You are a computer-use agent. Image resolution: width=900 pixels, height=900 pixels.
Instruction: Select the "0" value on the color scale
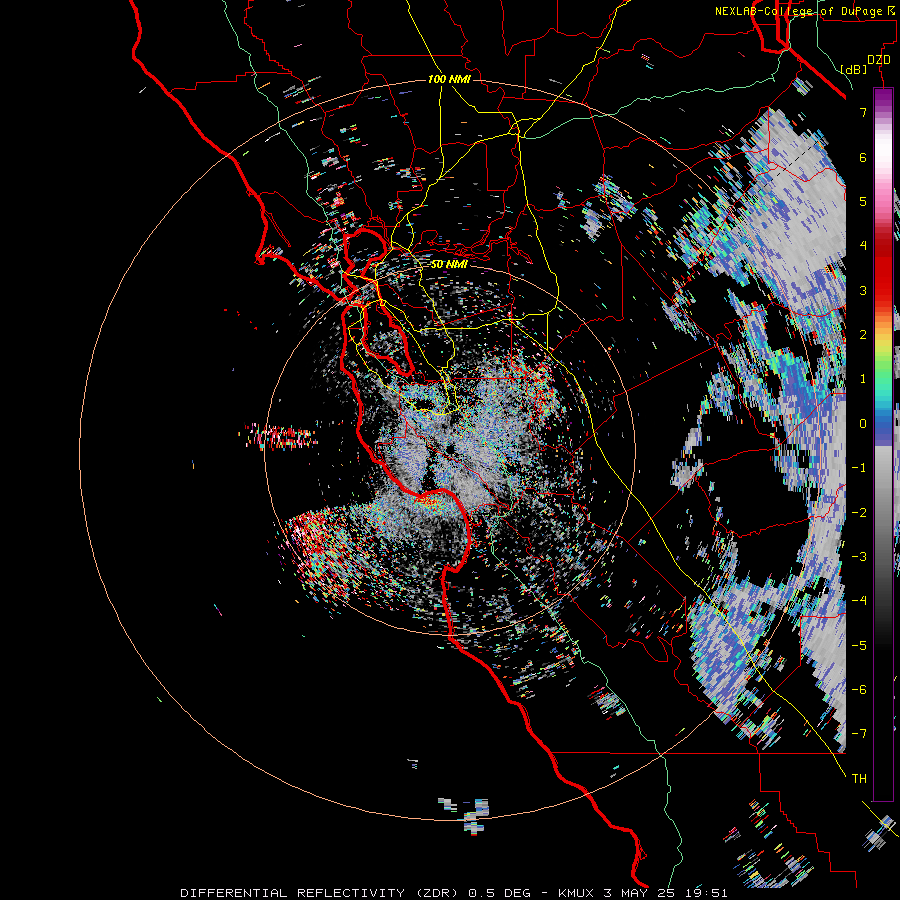(x=863, y=424)
